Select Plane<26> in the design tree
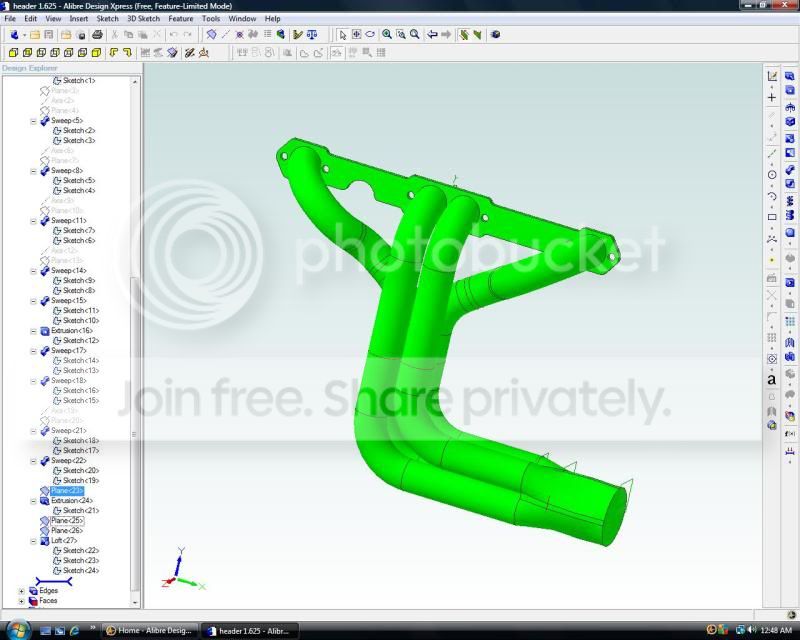Screen dimensions: 800x640 coord(67,531)
